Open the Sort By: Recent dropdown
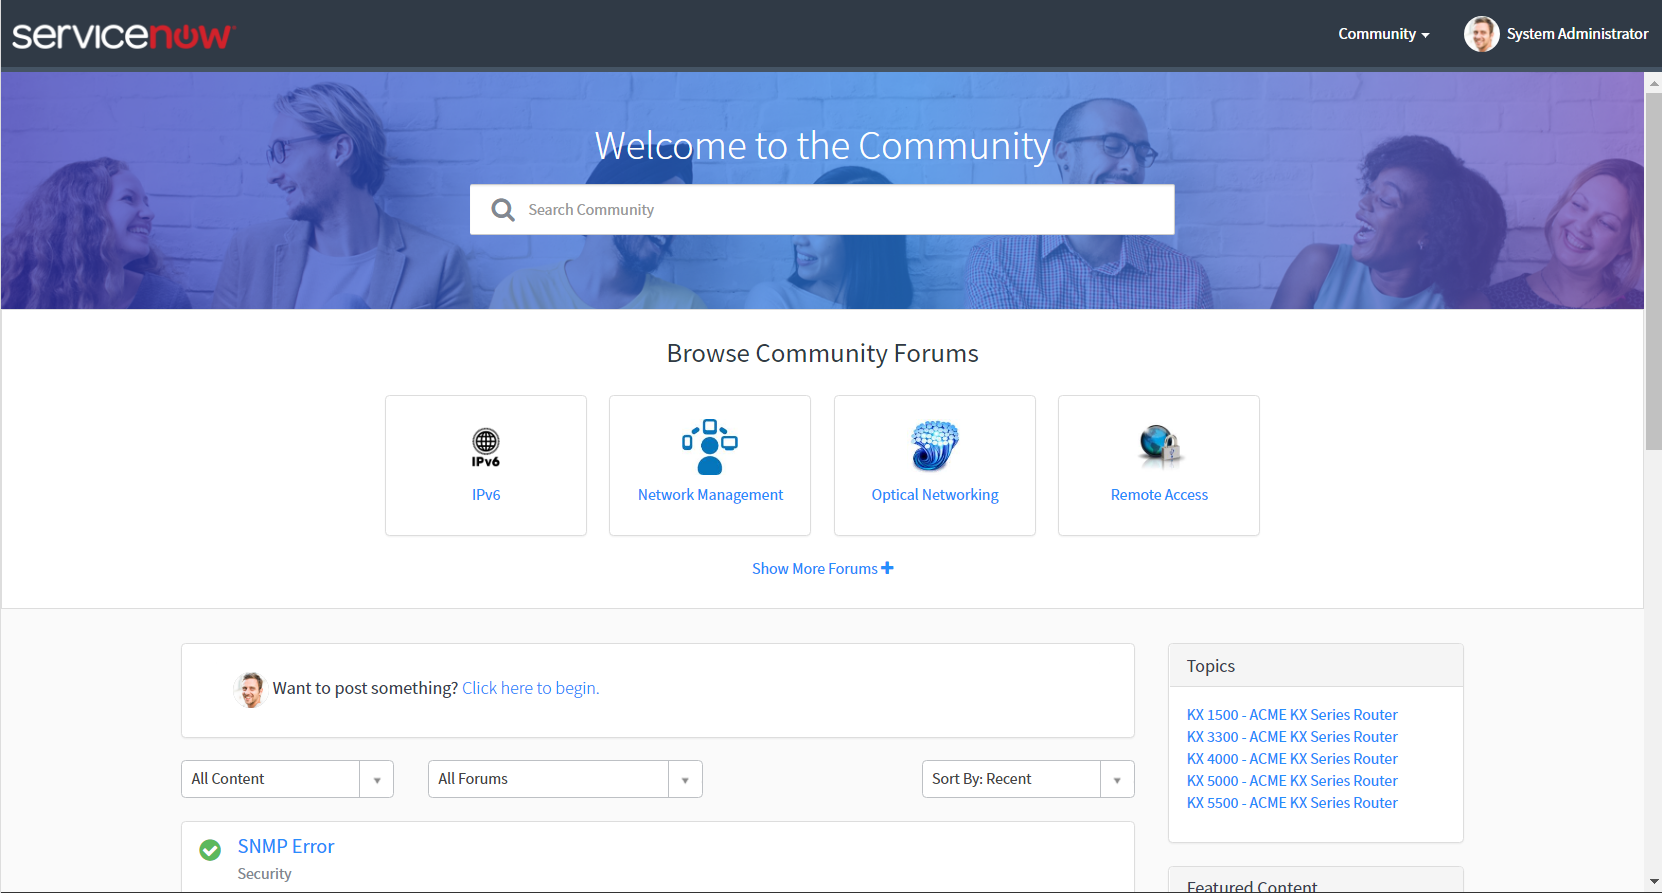The width and height of the screenshot is (1662, 893). [x=1028, y=779]
